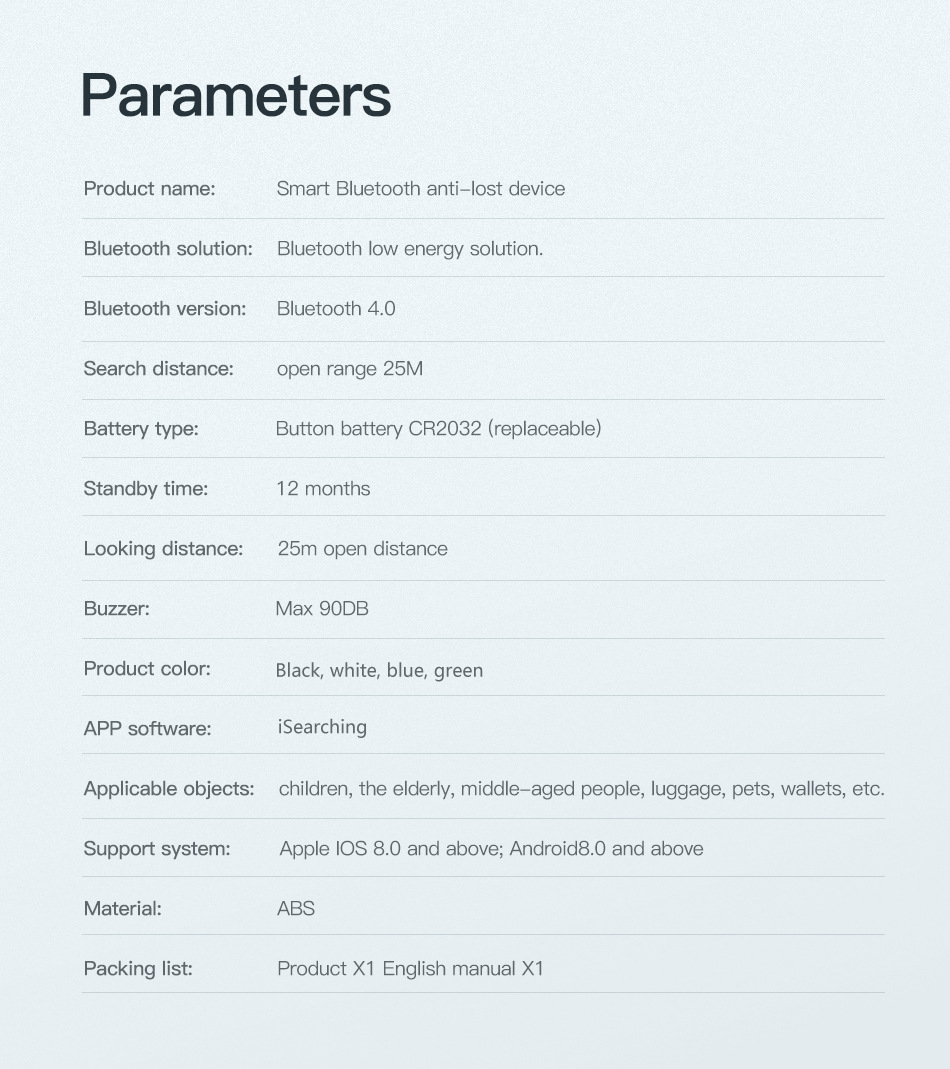Image resolution: width=950 pixels, height=1069 pixels.
Task: Click the 'Standby time:' label
Action: click(145, 489)
